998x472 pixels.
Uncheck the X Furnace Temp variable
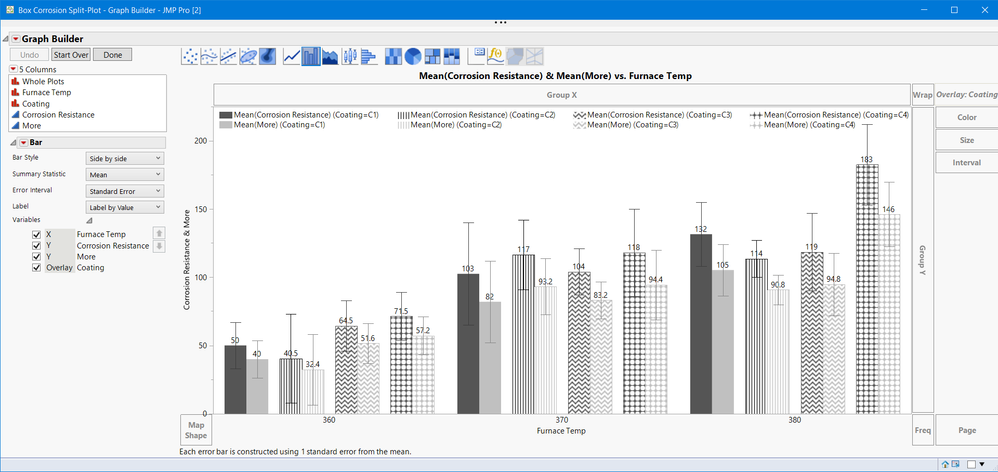click(37, 234)
